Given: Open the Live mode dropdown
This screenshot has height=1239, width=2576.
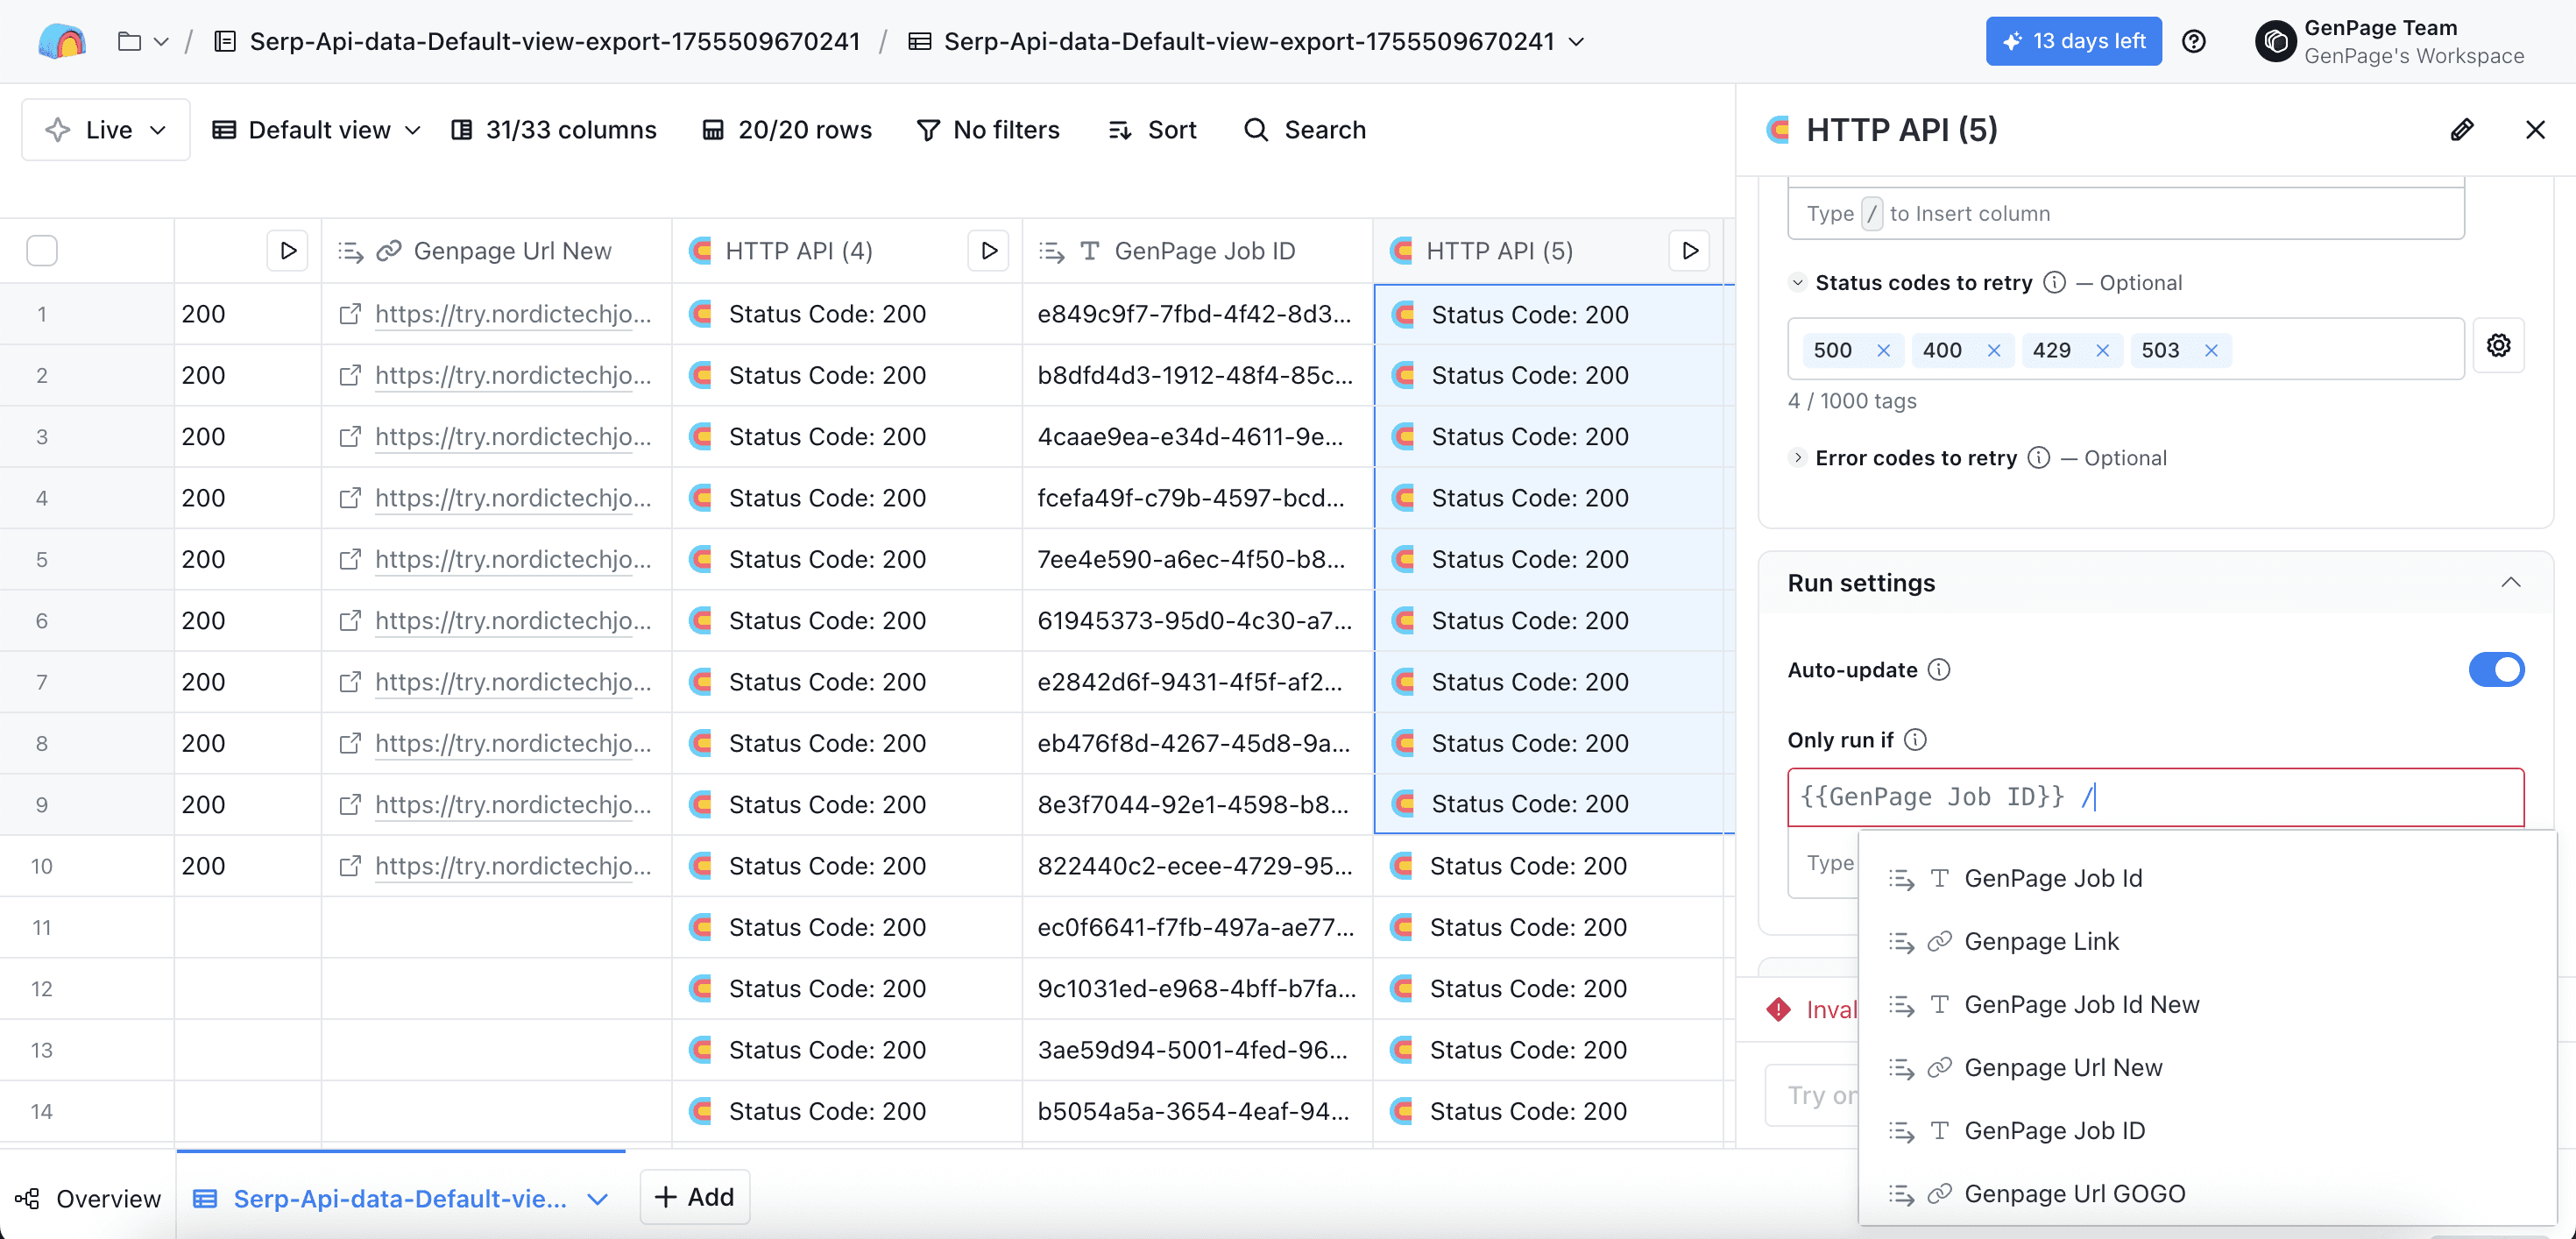Looking at the screenshot, I should [106, 130].
